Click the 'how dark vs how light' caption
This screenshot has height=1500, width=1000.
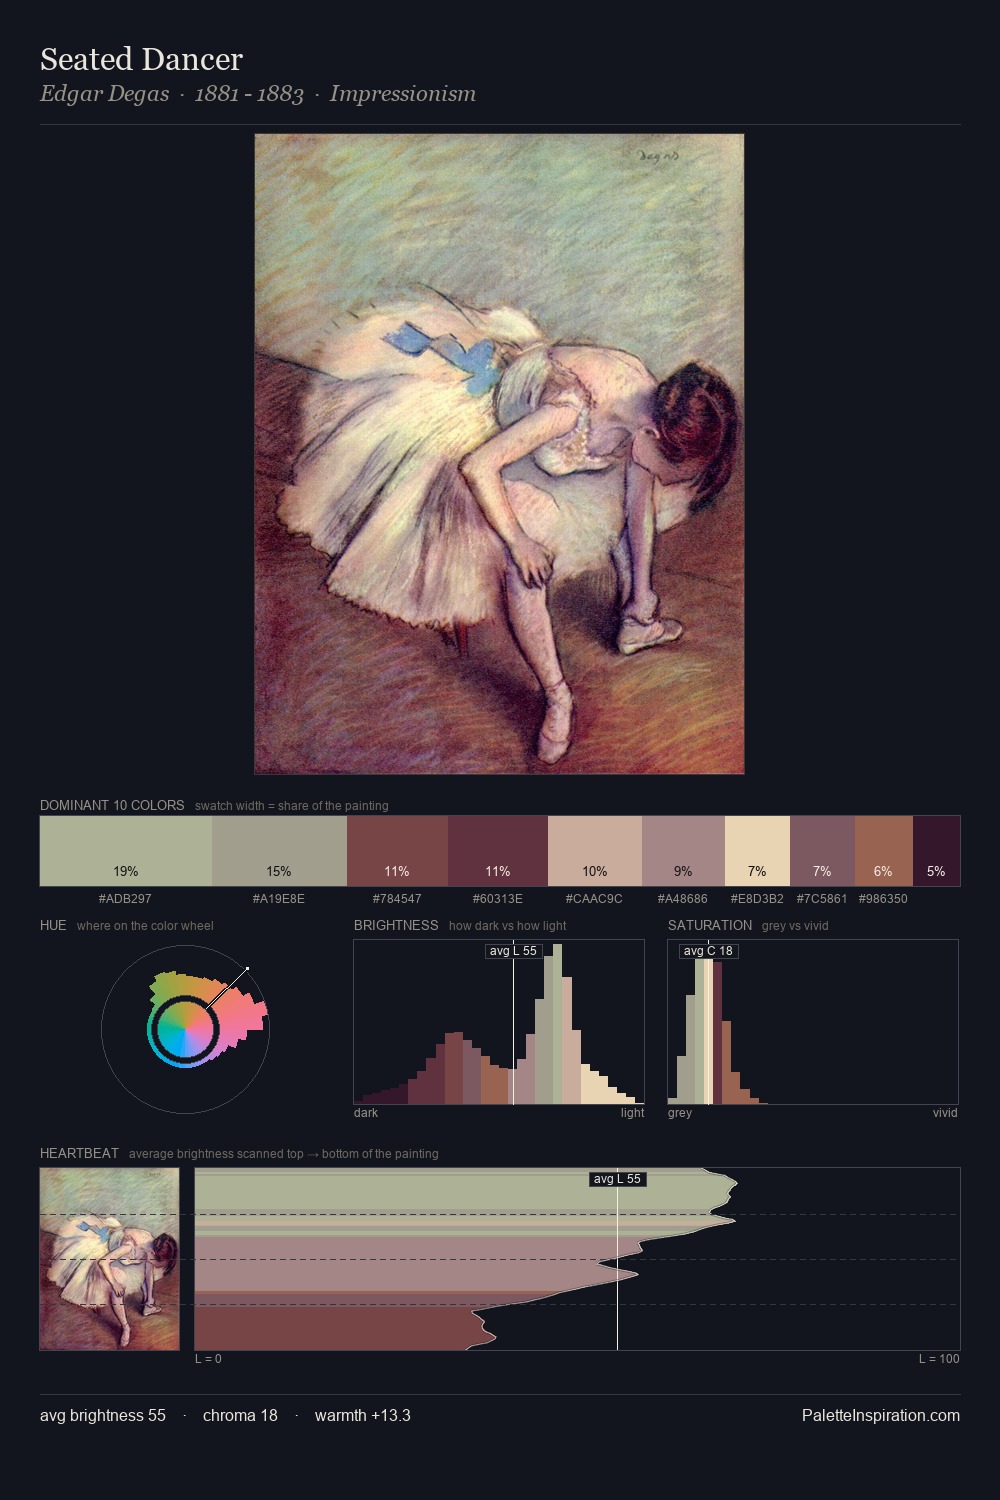(507, 926)
